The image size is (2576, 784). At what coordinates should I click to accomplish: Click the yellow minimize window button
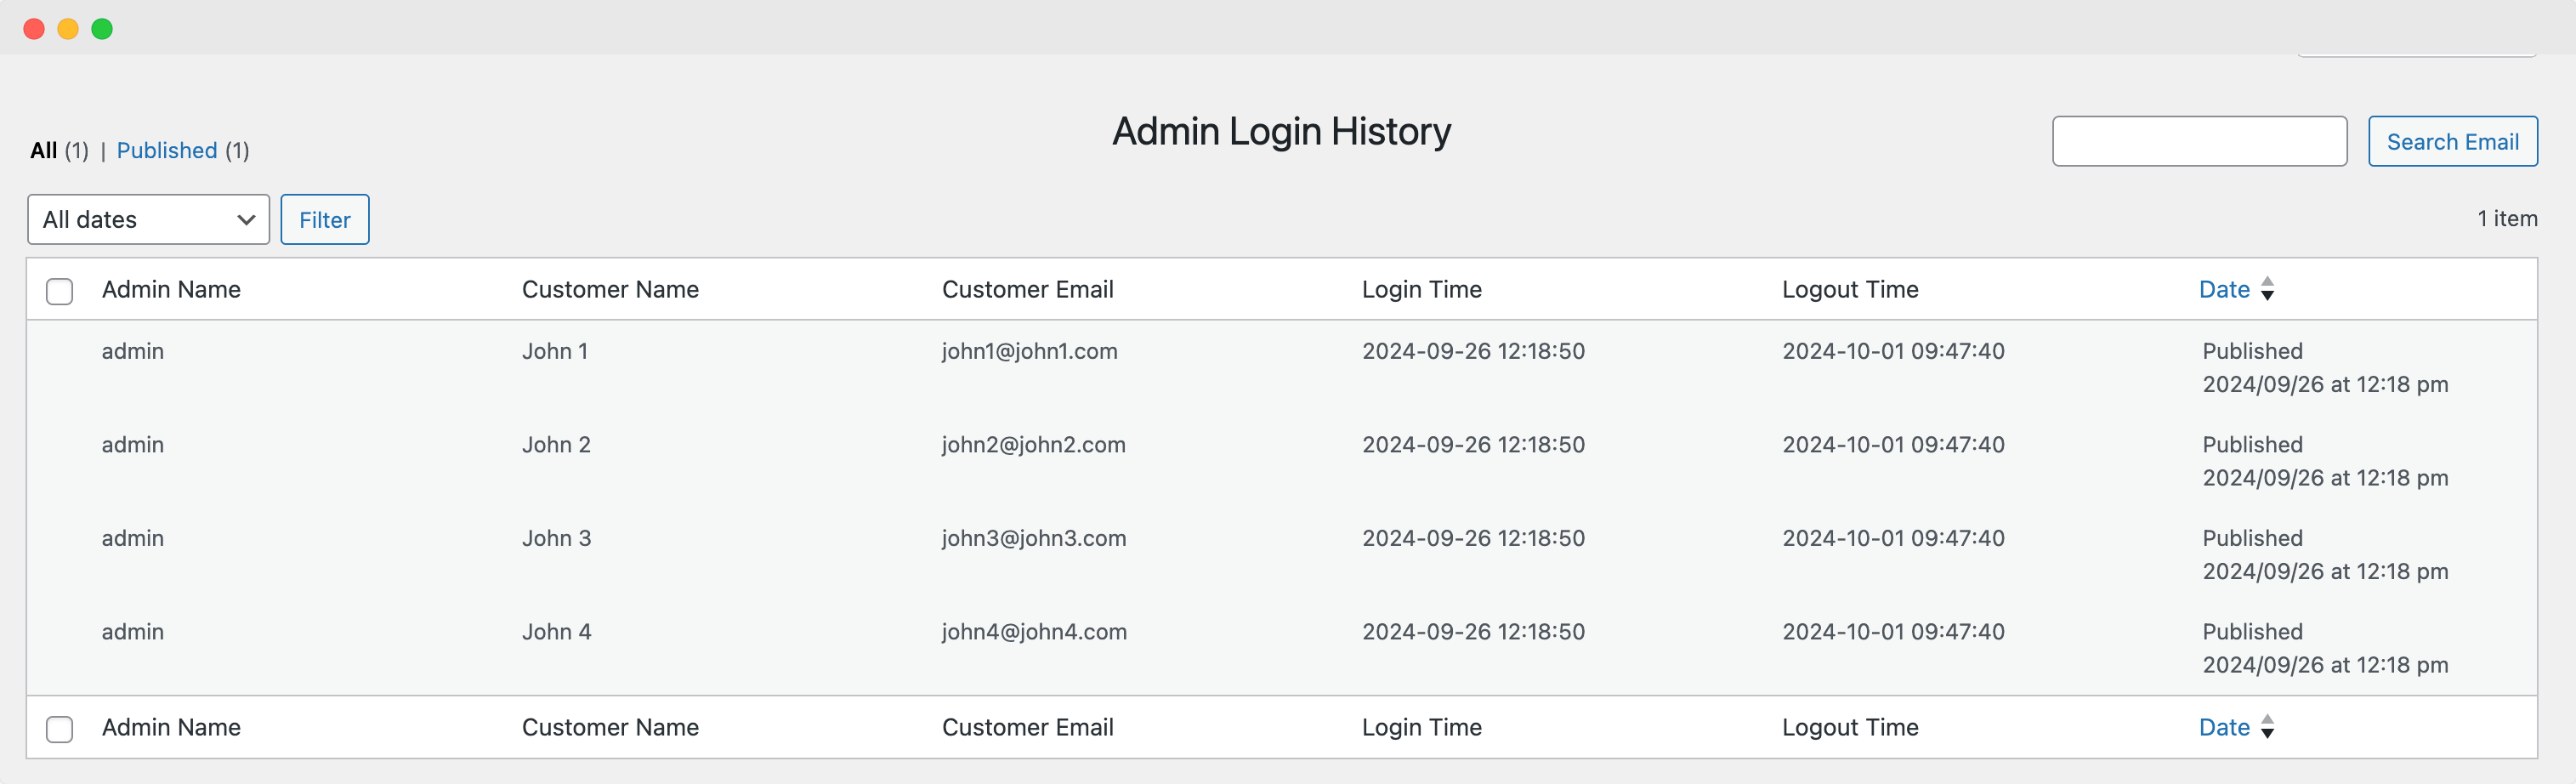coord(67,28)
